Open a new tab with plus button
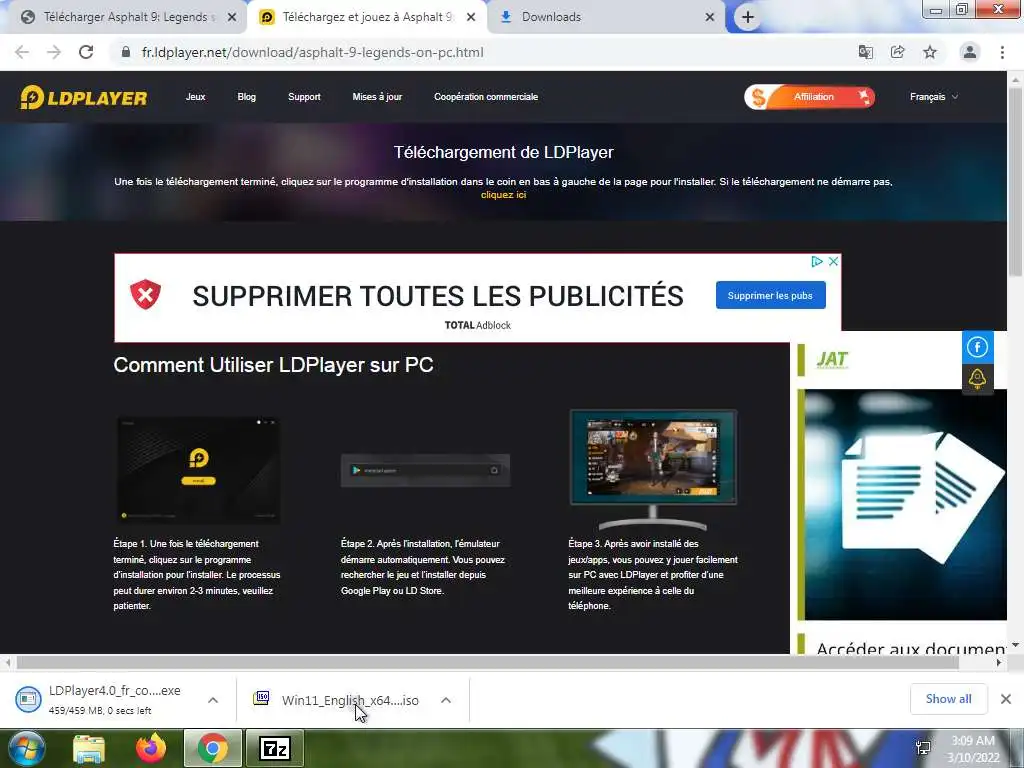1024x768 pixels. (x=748, y=17)
